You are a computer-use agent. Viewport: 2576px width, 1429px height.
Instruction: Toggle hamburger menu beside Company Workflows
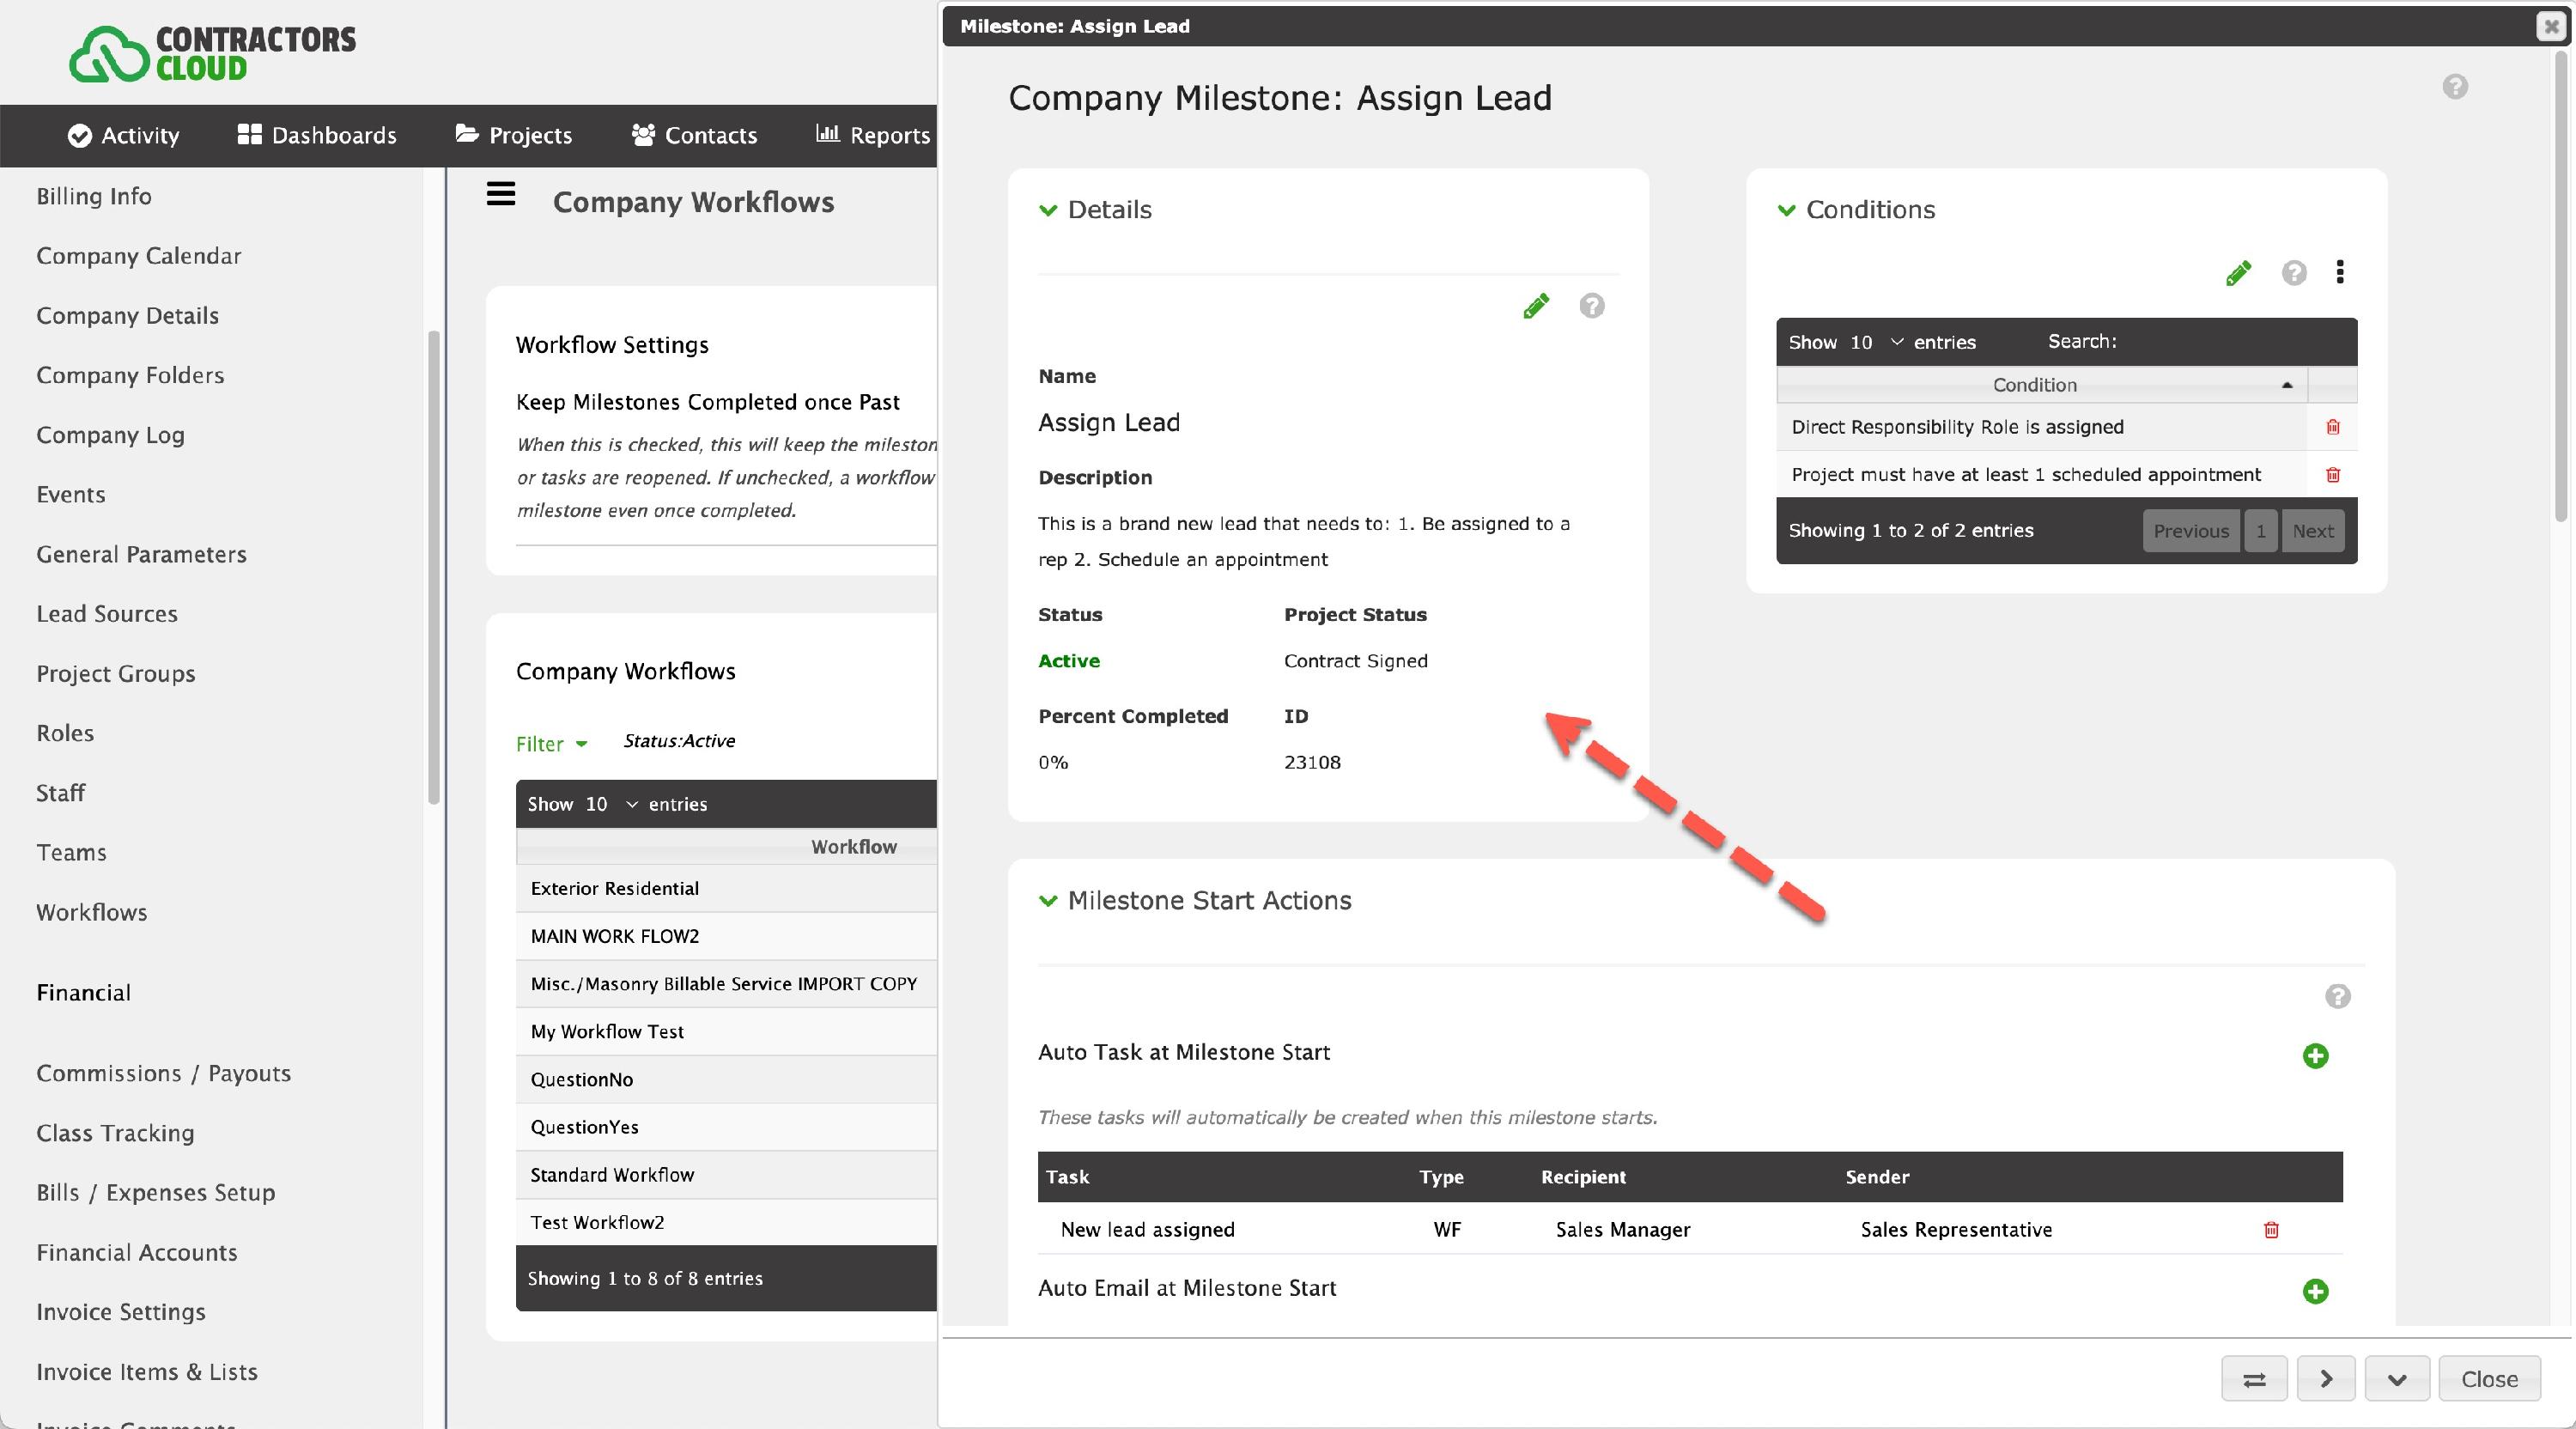(501, 194)
